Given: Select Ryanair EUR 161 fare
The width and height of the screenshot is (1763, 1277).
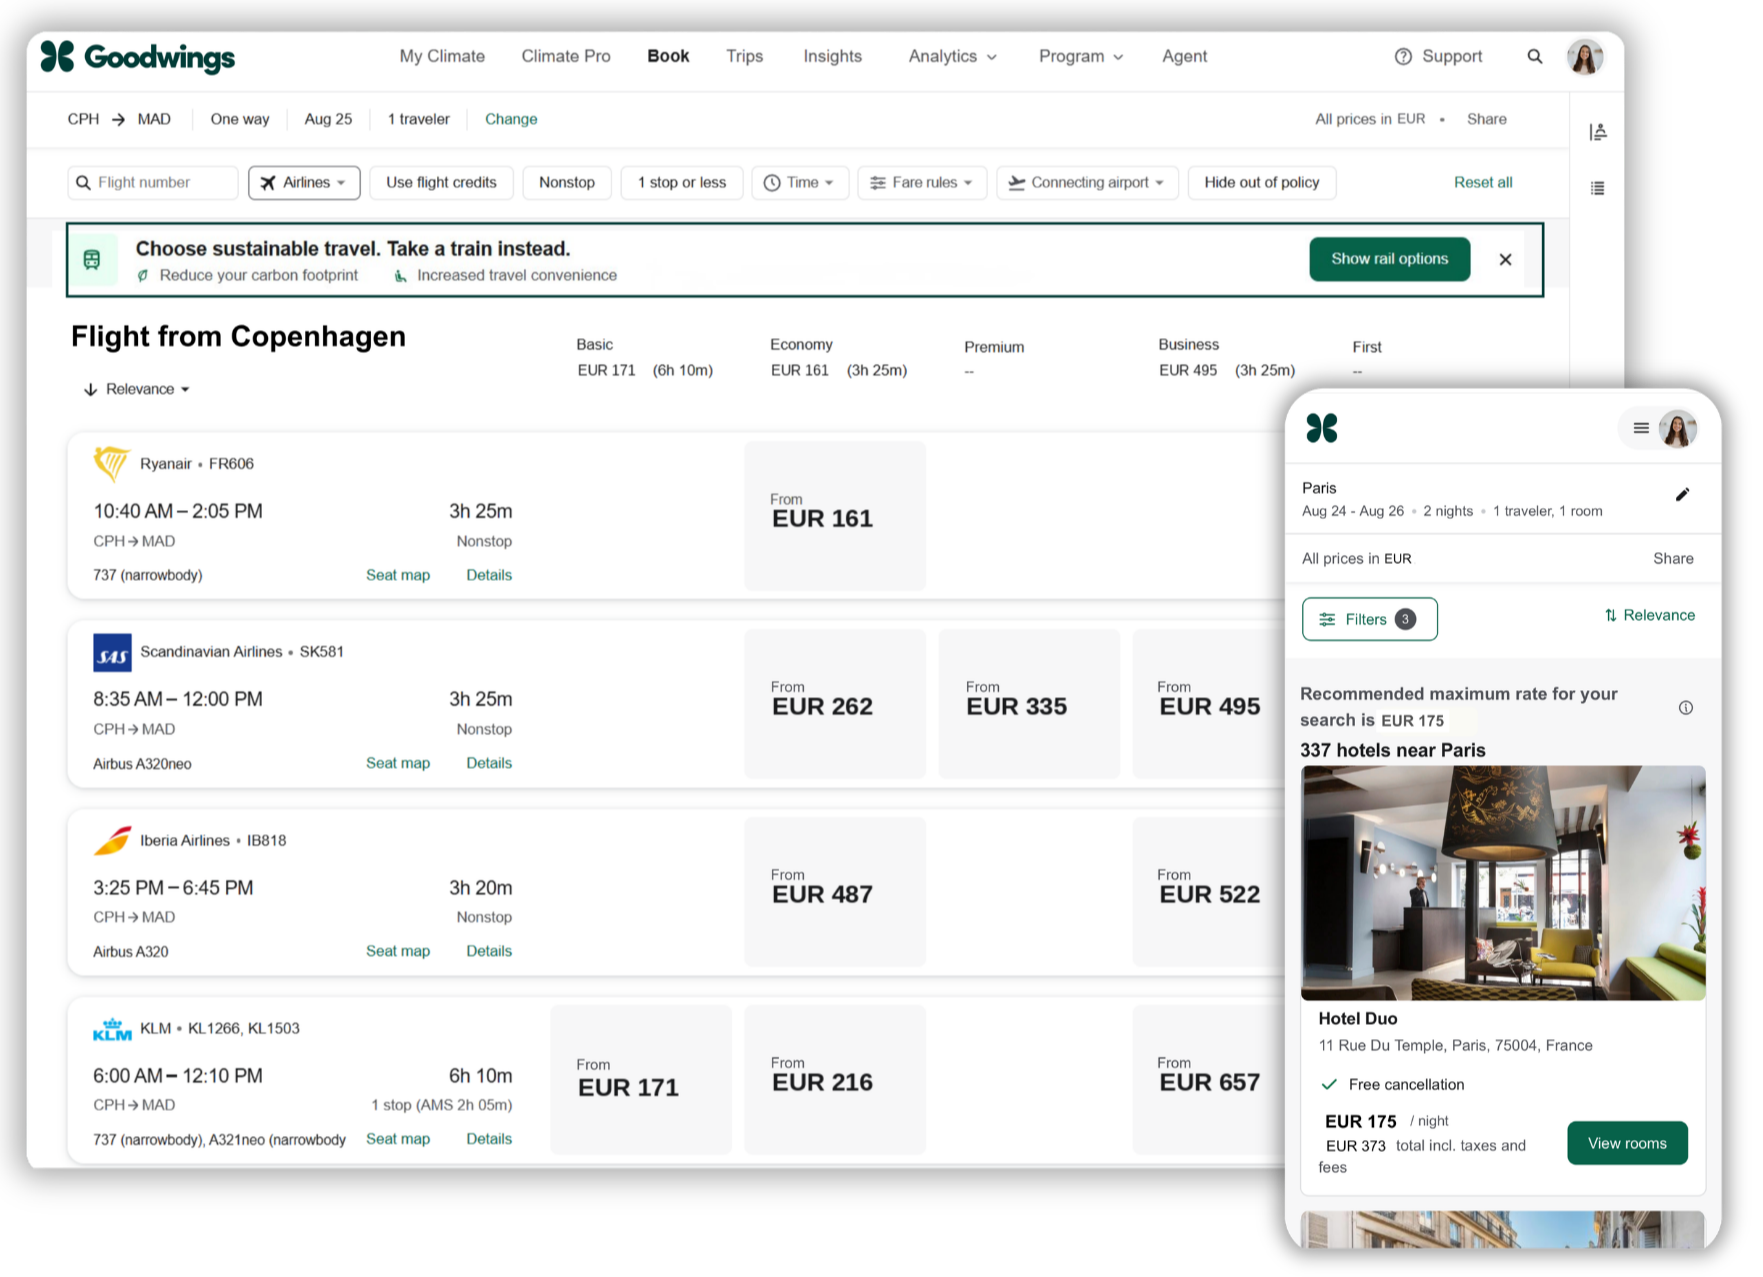Looking at the screenshot, I should (x=835, y=516).
